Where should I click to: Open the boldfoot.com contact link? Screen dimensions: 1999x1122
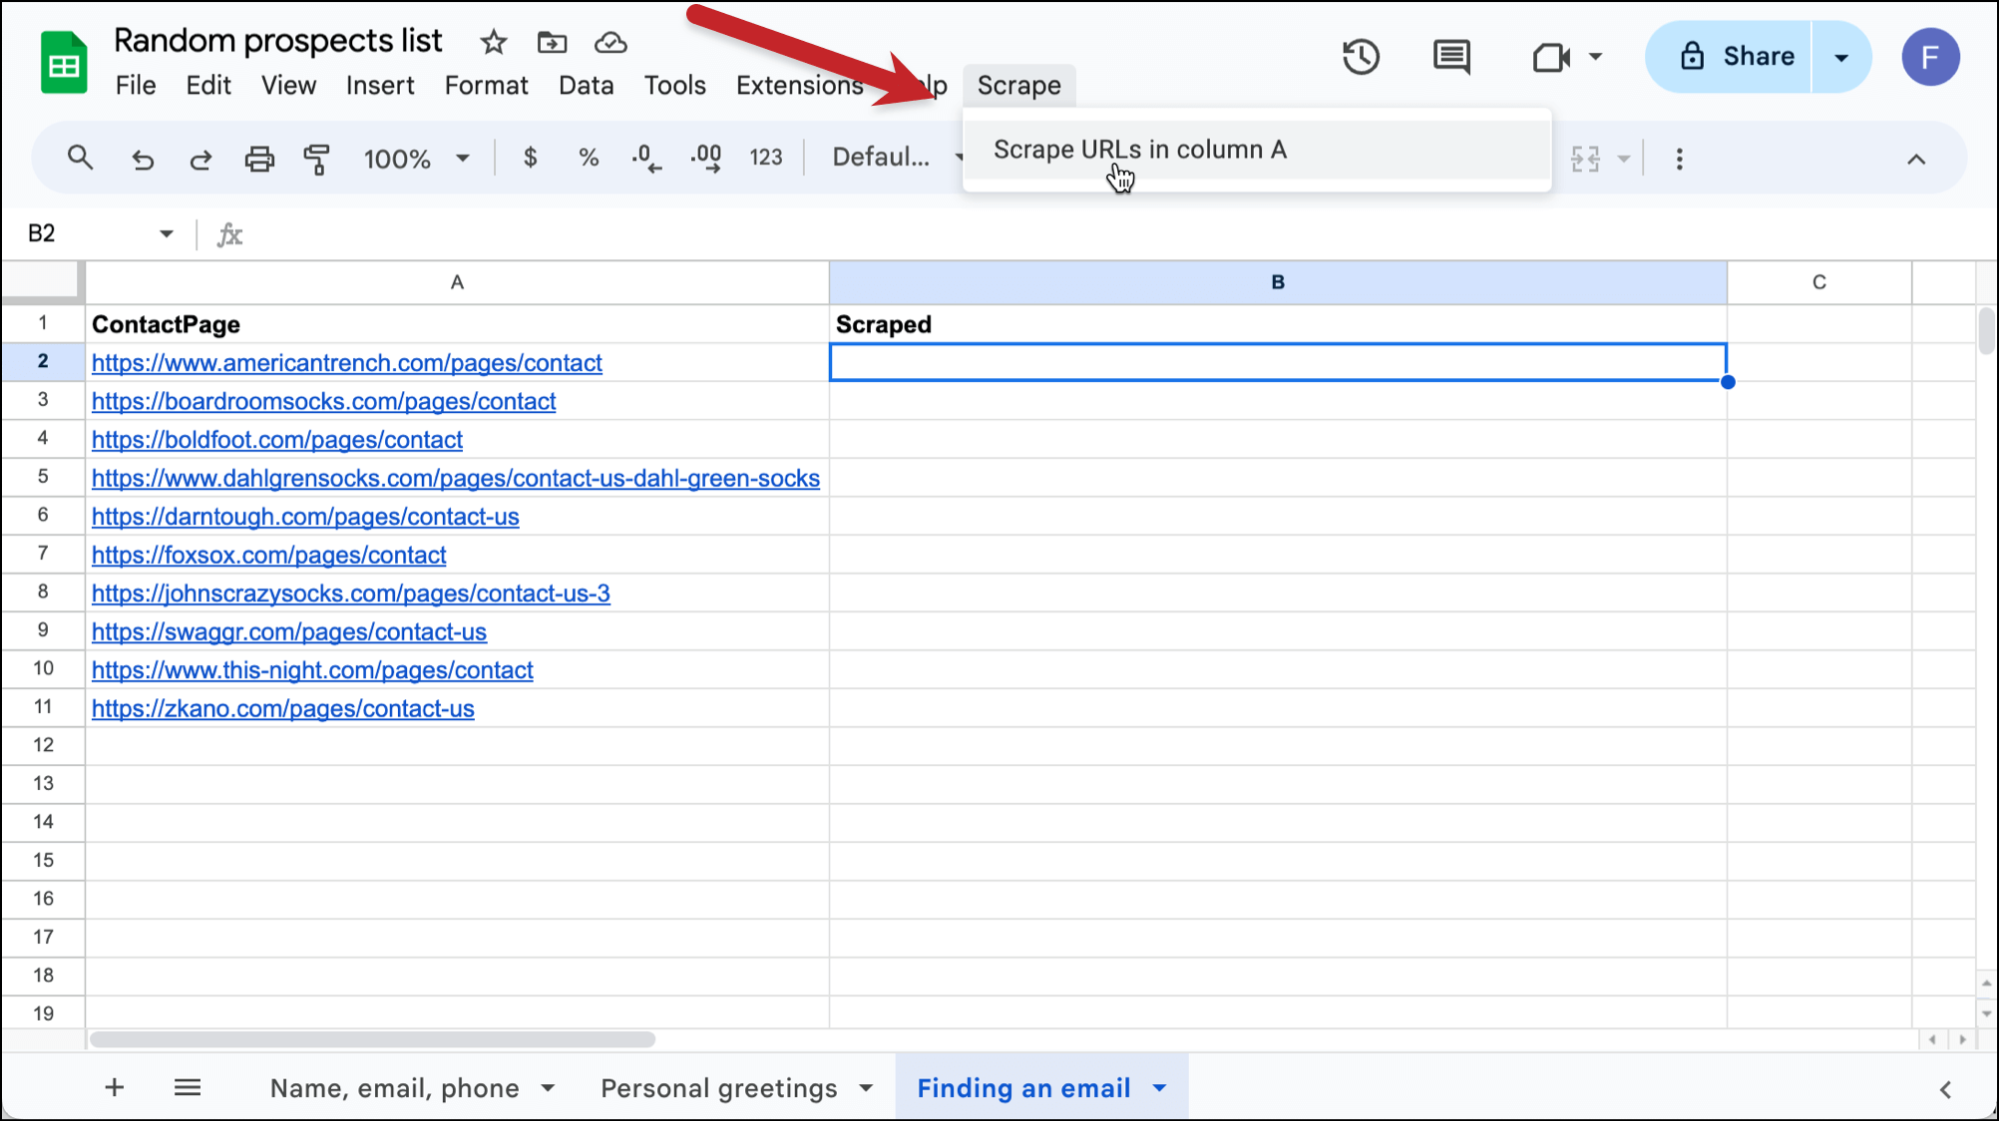pos(277,440)
